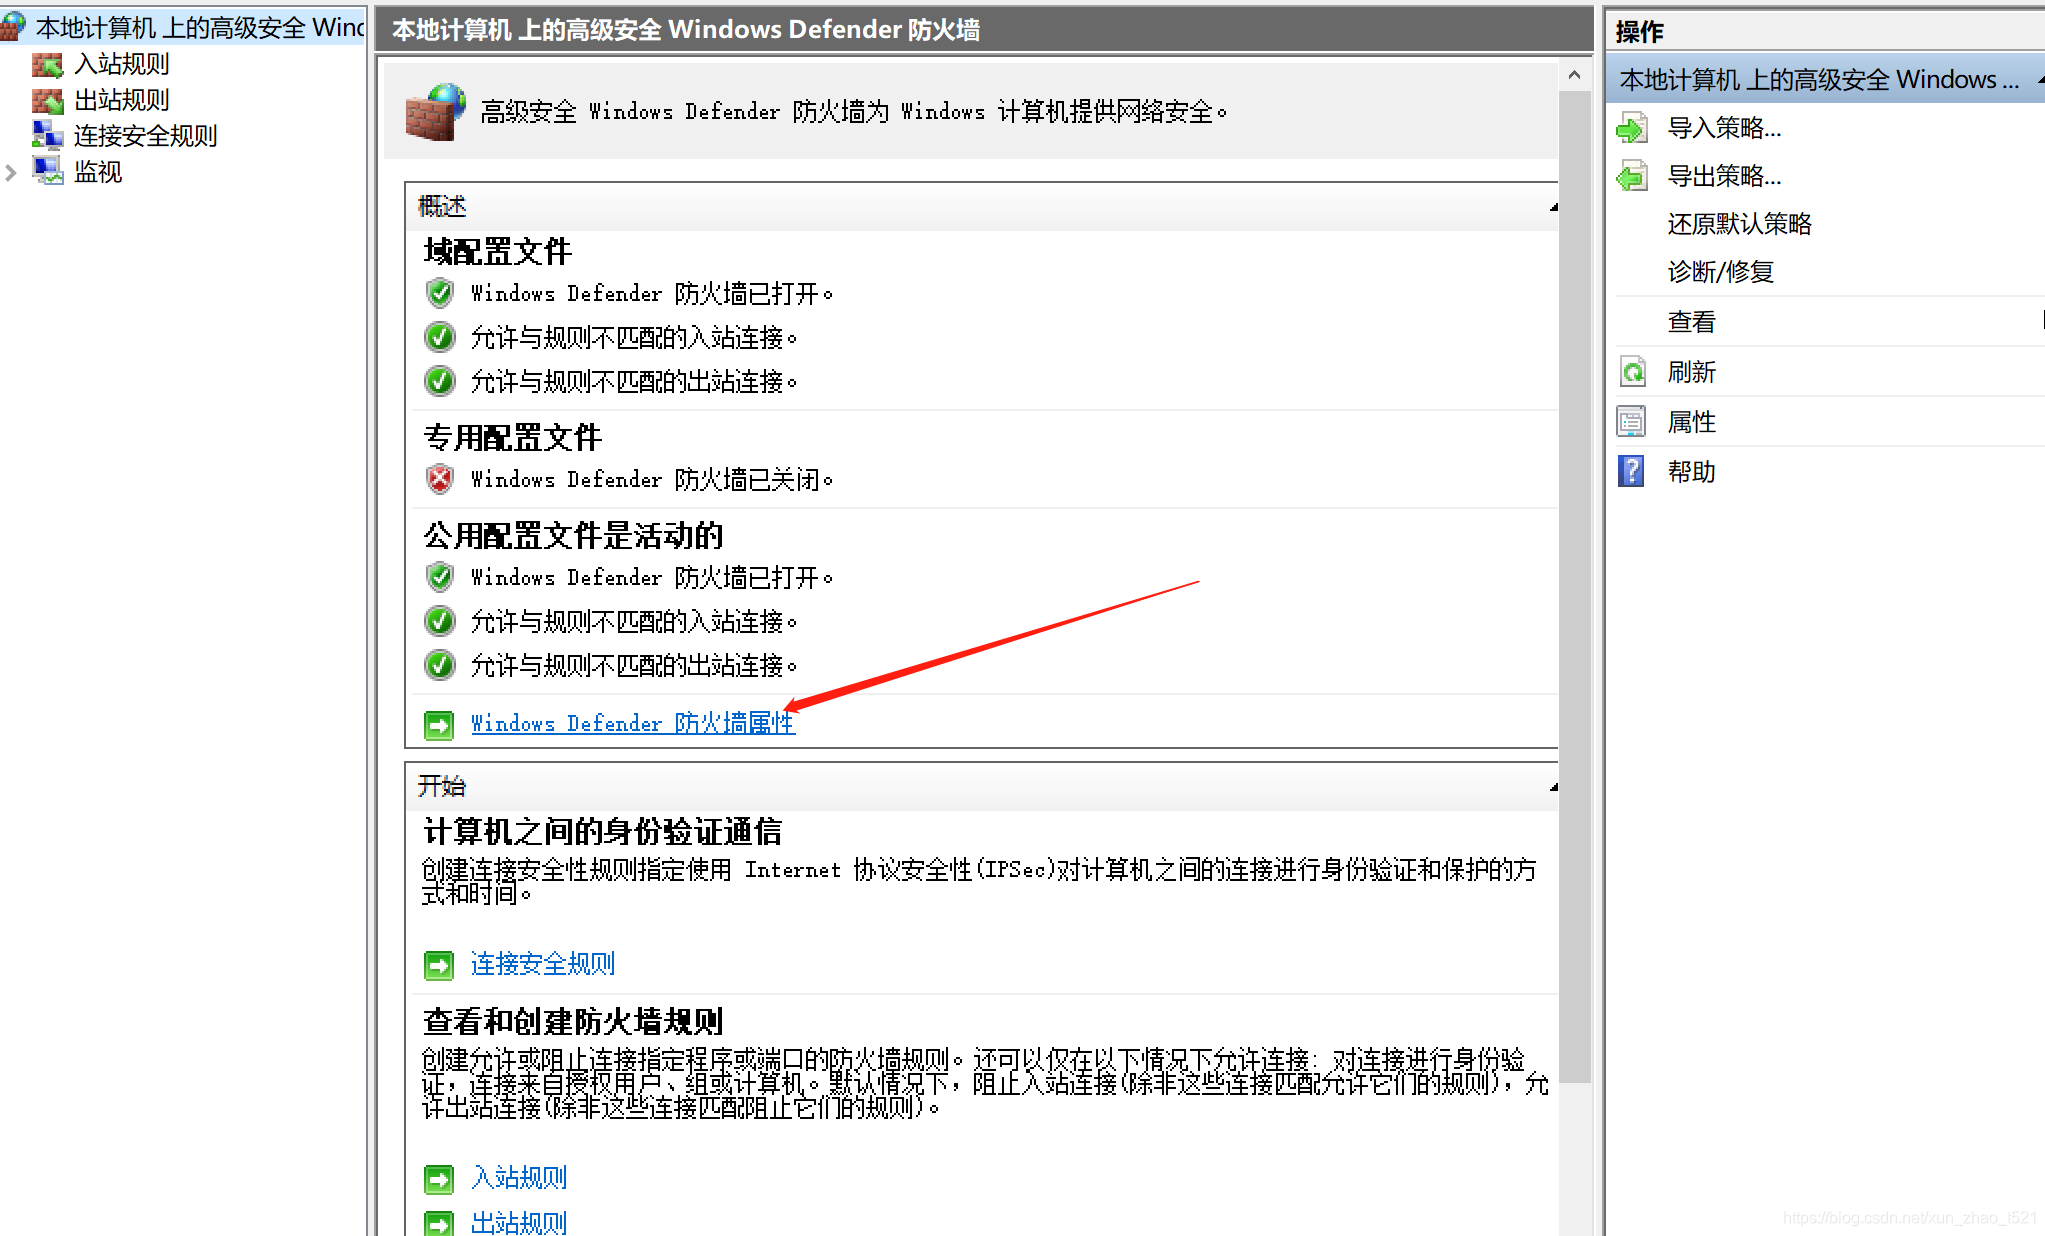Click the center pane vertical scrollbar thumb
Viewport: 2045px width, 1236px height.
(x=1574, y=586)
